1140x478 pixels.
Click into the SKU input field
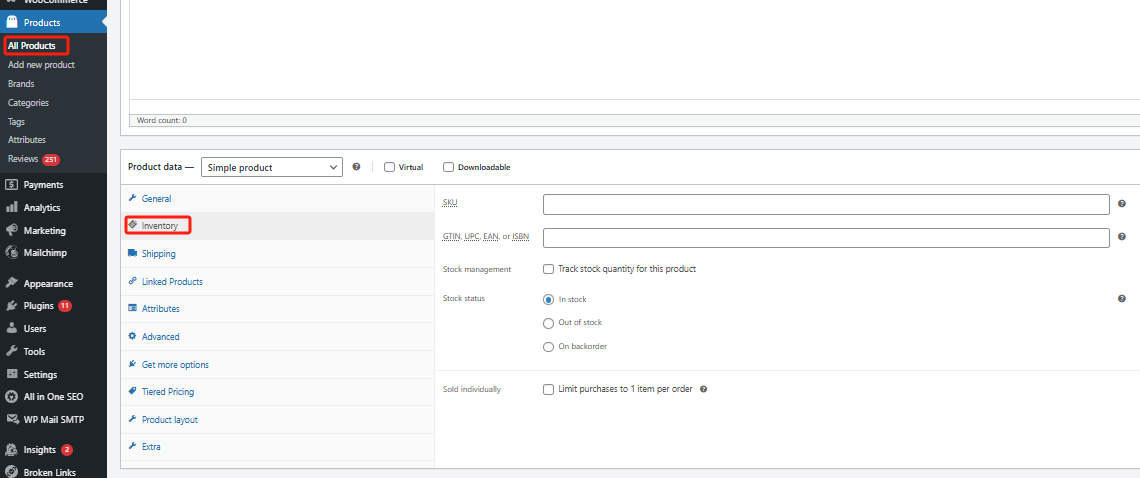(826, 204)
